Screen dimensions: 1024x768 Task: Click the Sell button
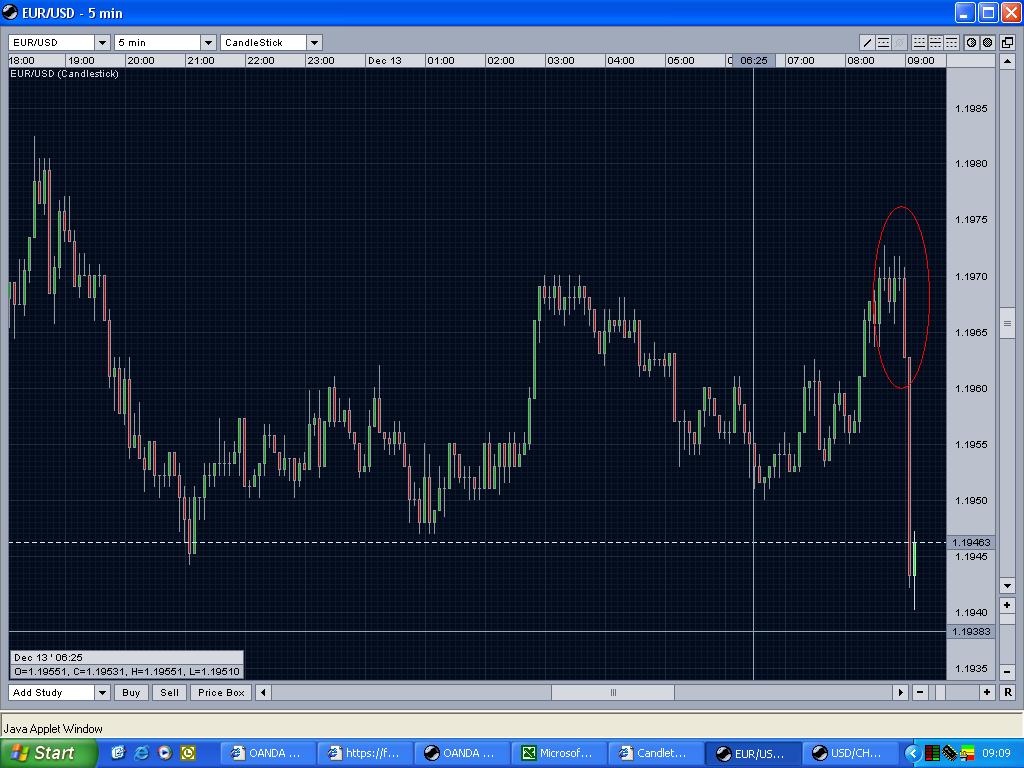pyautogui.click(x=170, y=692)
